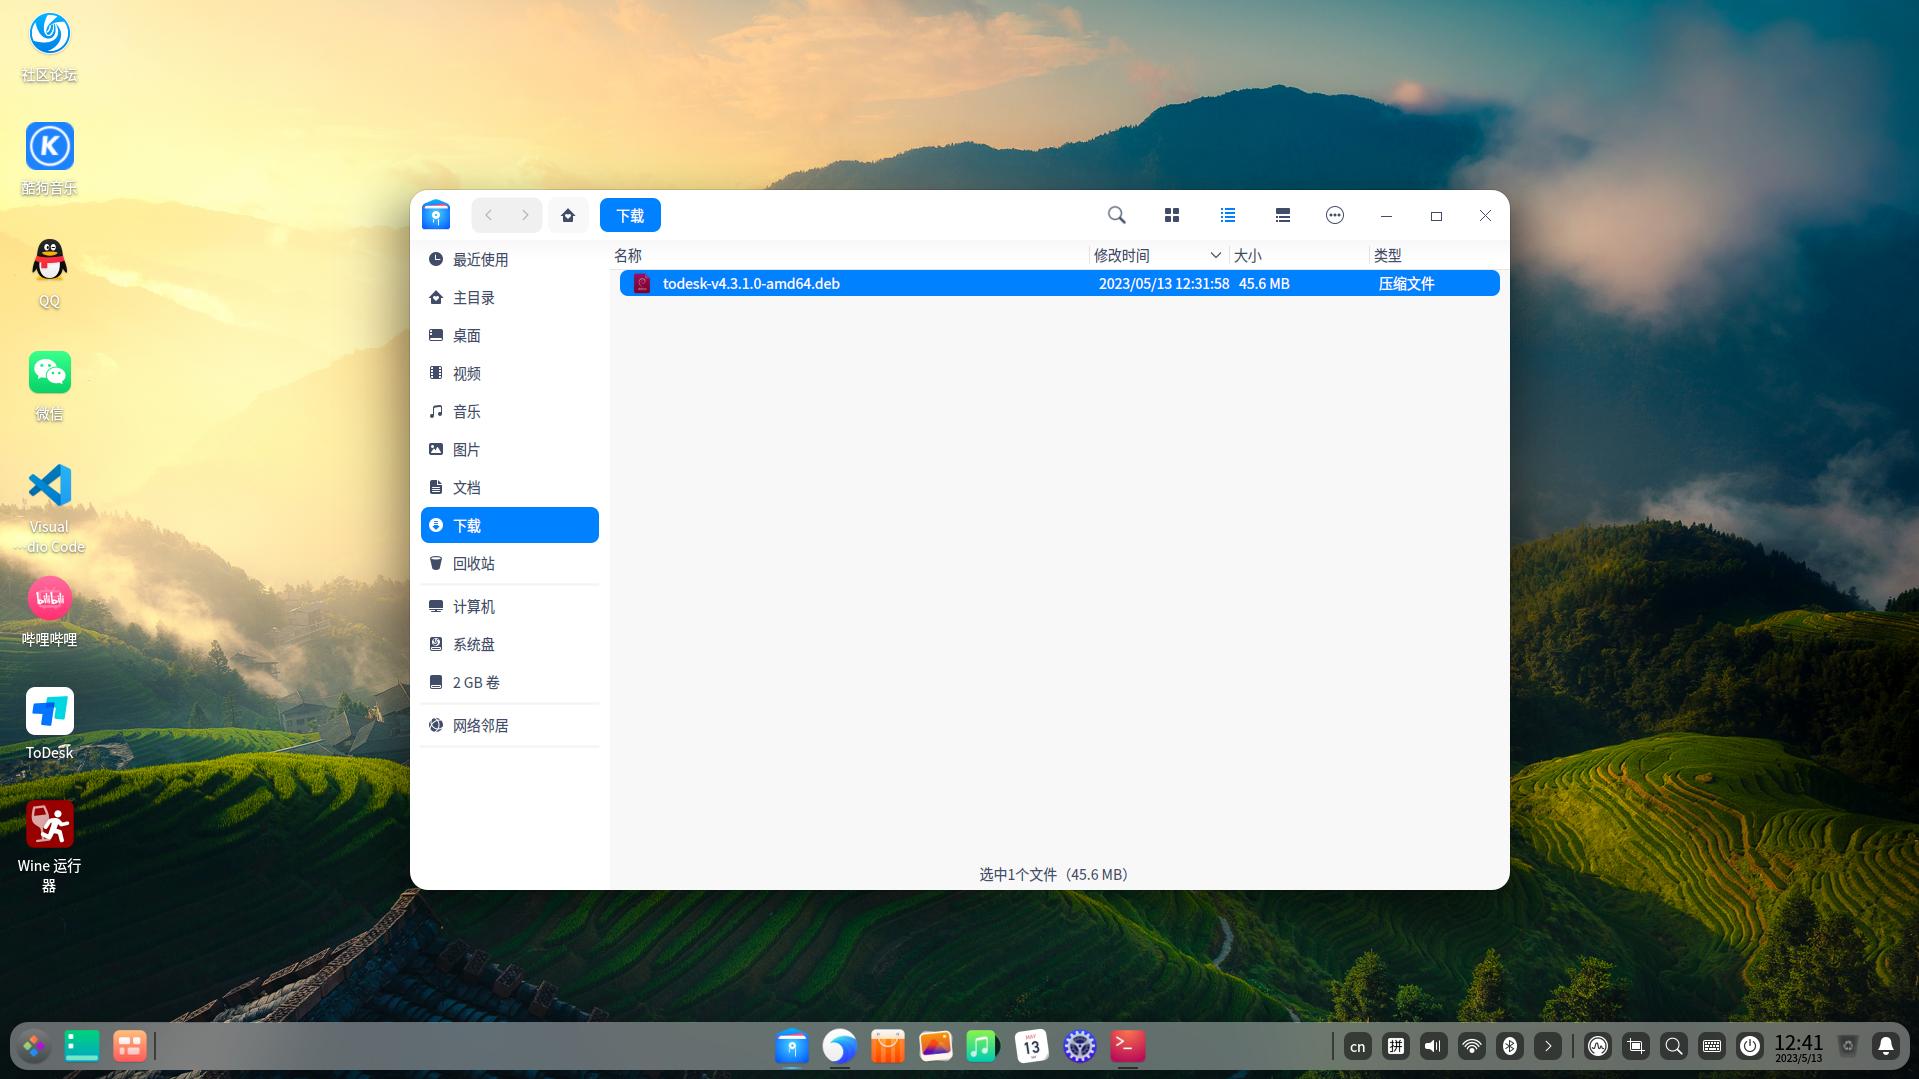Select the todesk-v4.3.1.0-amd64.deb file
This screenshot has width=1919, height=1079.
coord(751,283)
